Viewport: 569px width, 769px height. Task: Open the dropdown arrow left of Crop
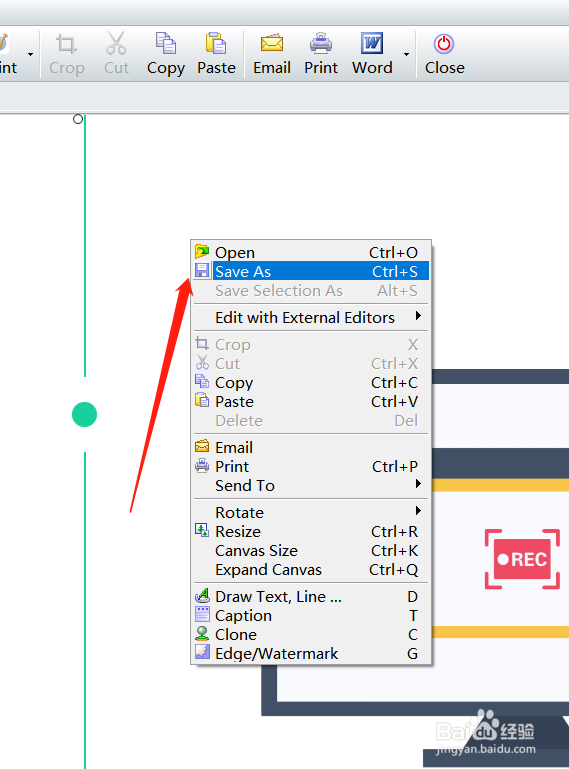tap(30, 54)
